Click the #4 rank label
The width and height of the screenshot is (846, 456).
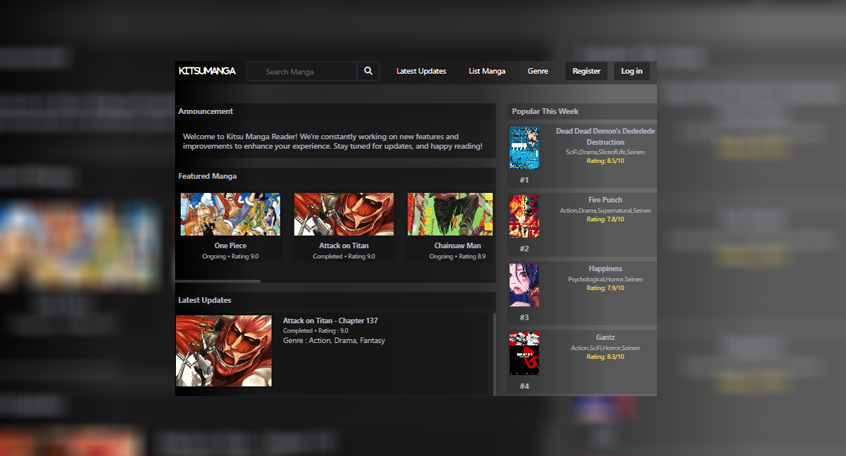point(524,386)
